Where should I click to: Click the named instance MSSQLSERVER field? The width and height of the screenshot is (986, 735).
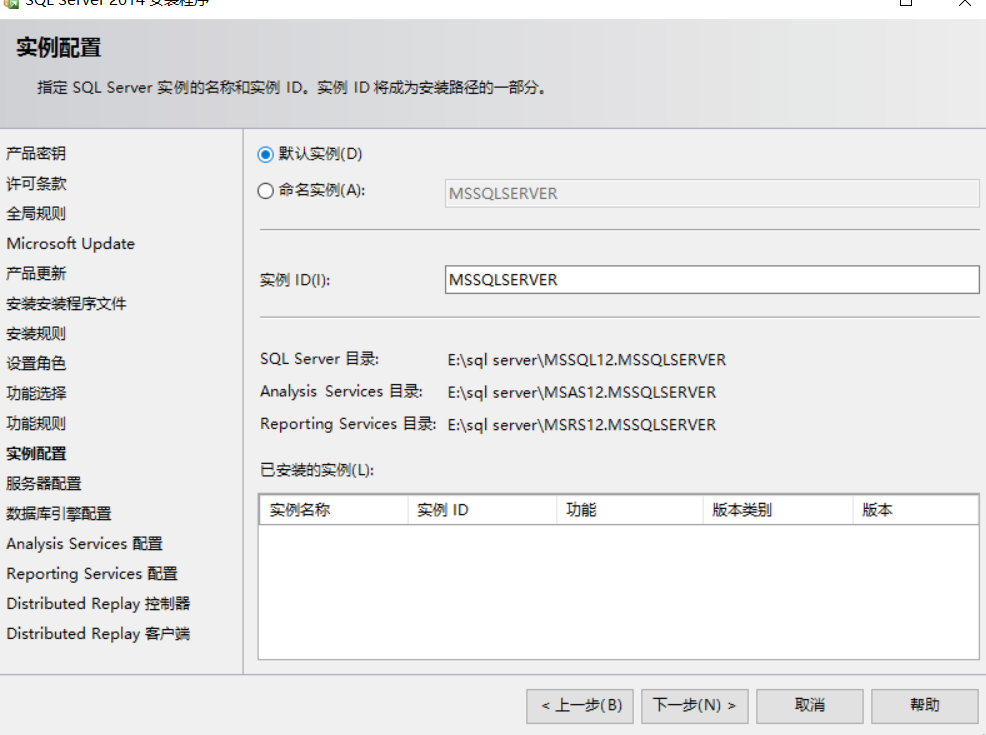click(712, 194)
